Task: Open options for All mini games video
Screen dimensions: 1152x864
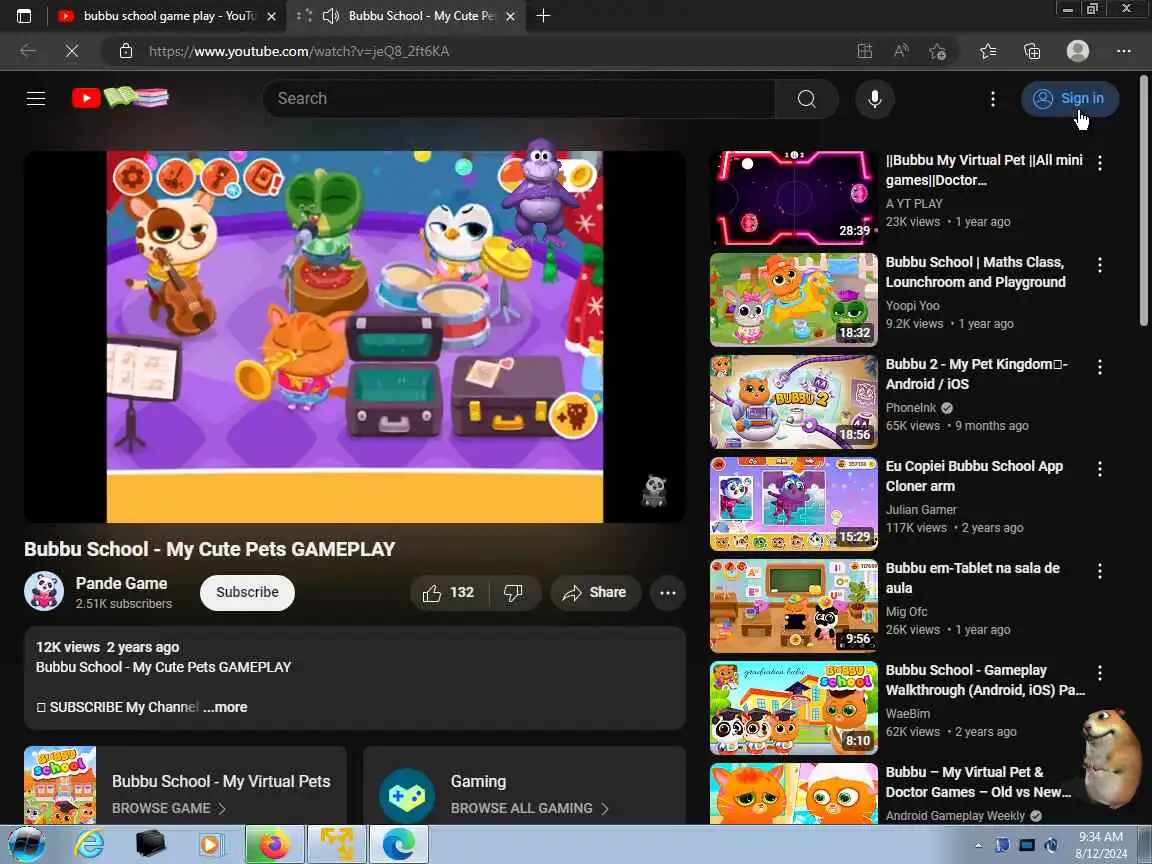Action: coord(1100,163)
